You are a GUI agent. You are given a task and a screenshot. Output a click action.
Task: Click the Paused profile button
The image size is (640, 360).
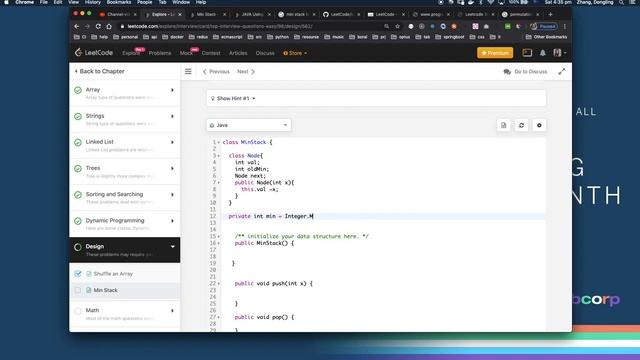(543, 26)
